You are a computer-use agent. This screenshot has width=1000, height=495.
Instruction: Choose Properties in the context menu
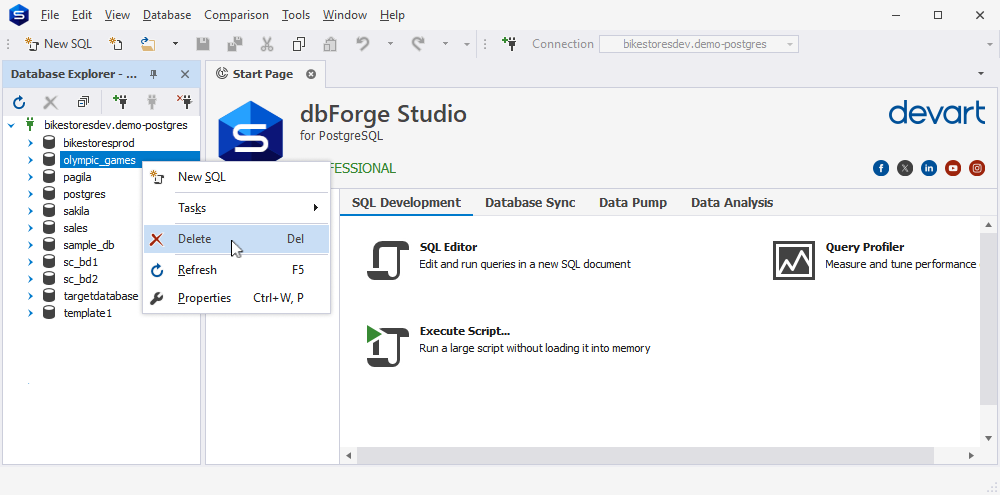236,298
